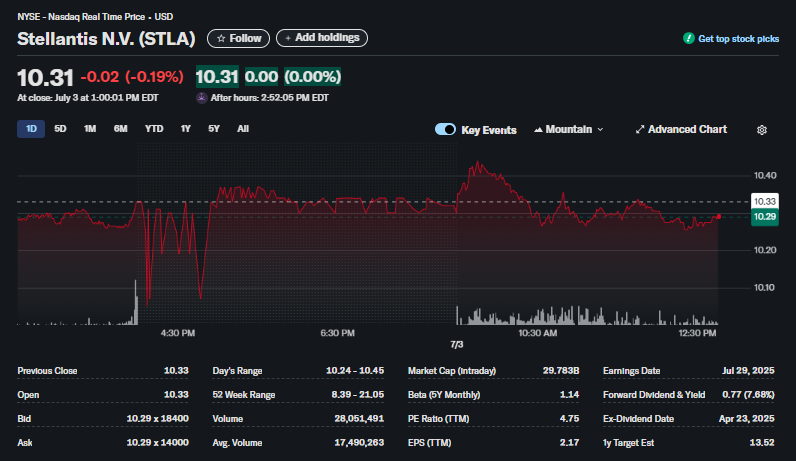Click Bid value 10.29 x 18400
The image size is (796, 461).
157,418
